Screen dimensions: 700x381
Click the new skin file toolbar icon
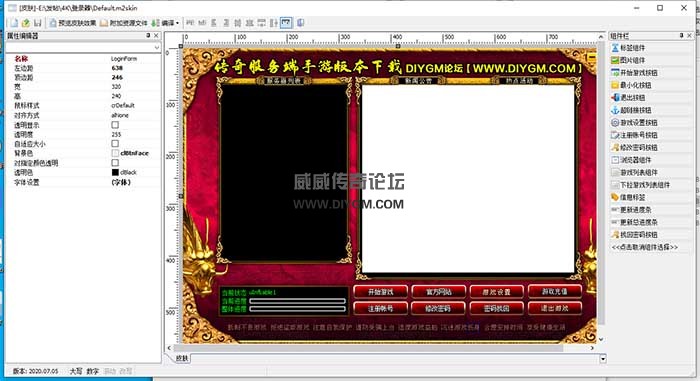click(x=14, y=23)
